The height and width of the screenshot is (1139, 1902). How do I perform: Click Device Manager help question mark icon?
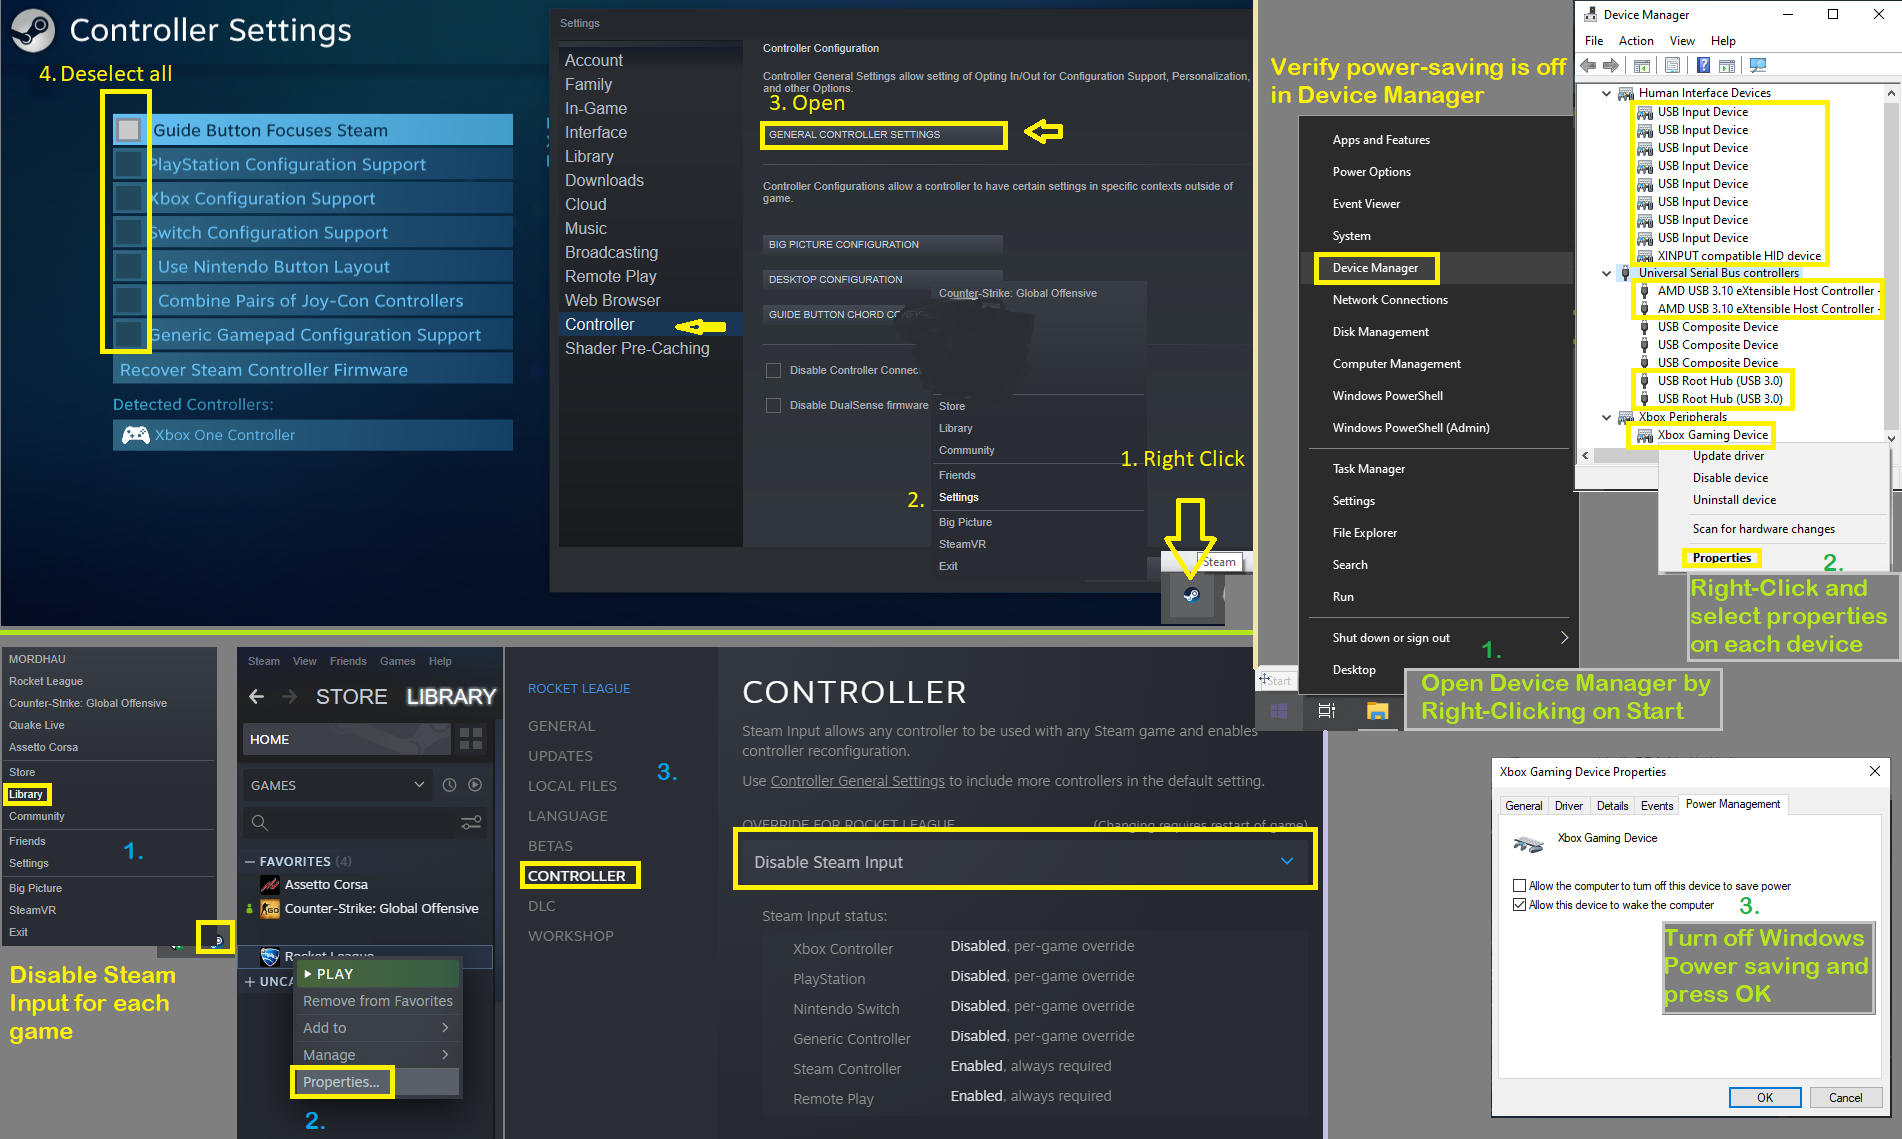(x=1703, y=66)
